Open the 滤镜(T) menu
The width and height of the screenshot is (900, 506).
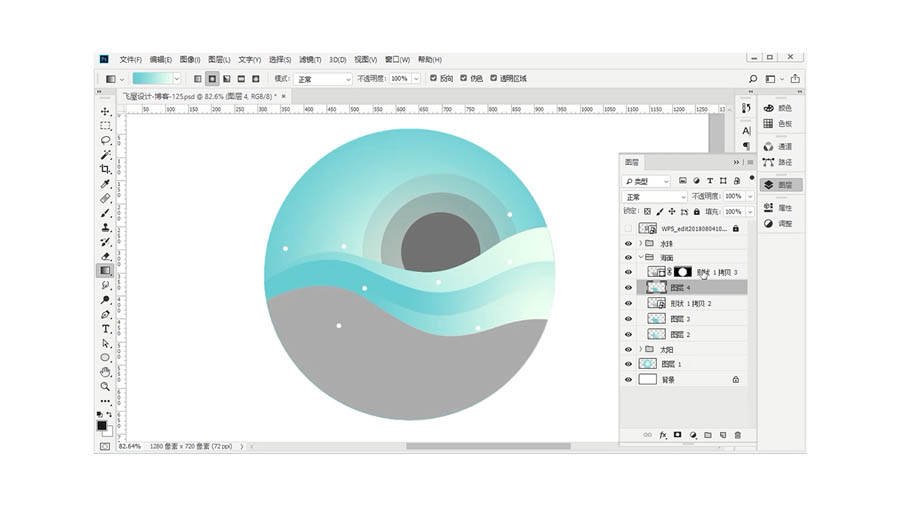[310, 59]
